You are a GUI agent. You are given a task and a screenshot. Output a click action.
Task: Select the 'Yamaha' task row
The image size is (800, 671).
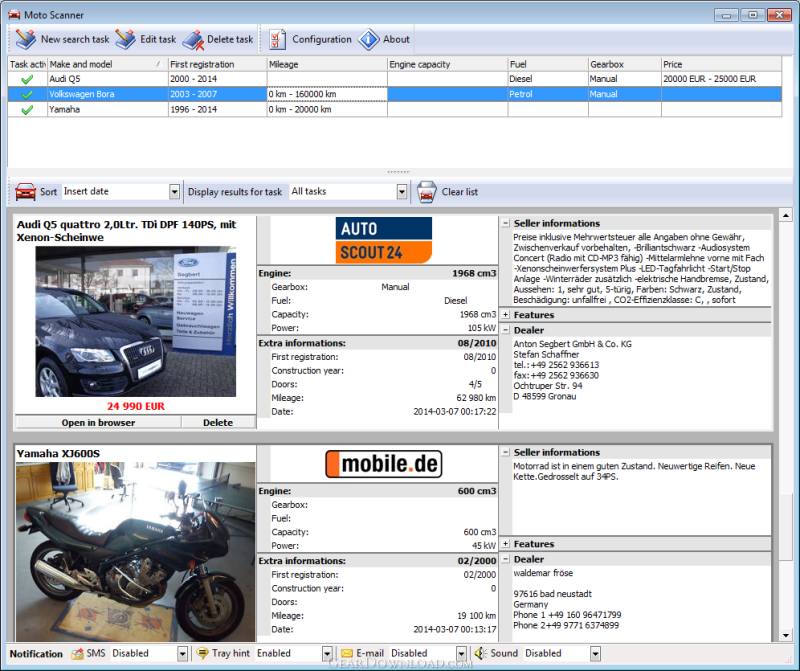point(394,110)
